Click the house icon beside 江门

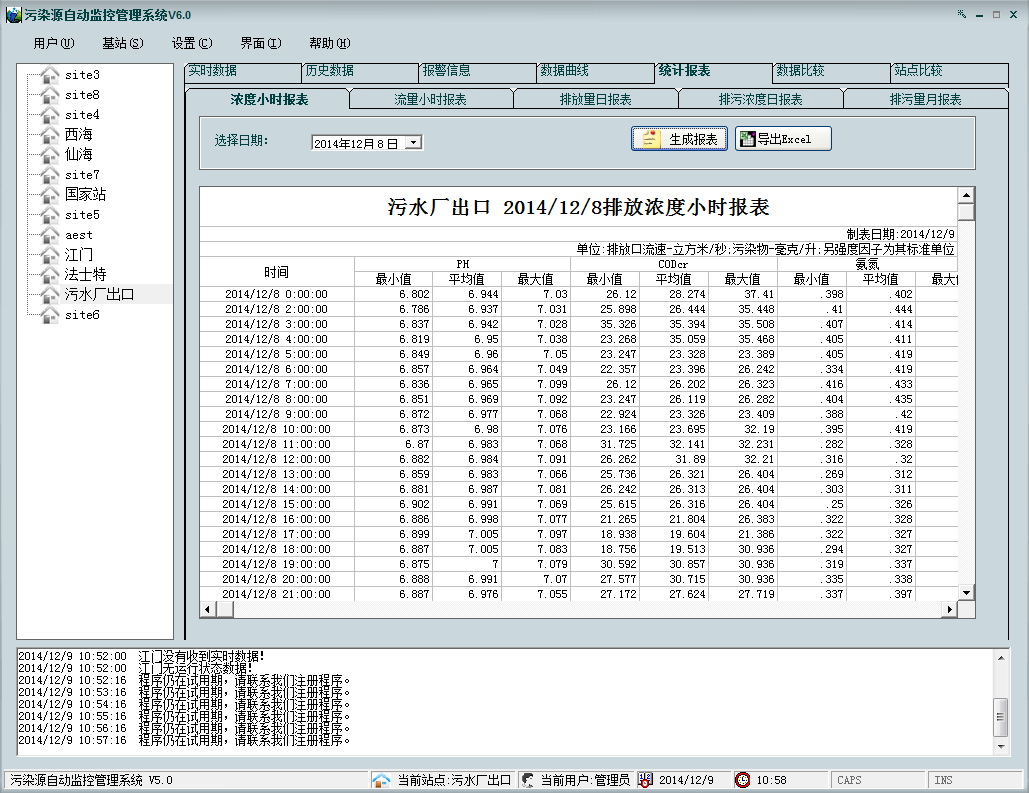click(x=50, y=255)
